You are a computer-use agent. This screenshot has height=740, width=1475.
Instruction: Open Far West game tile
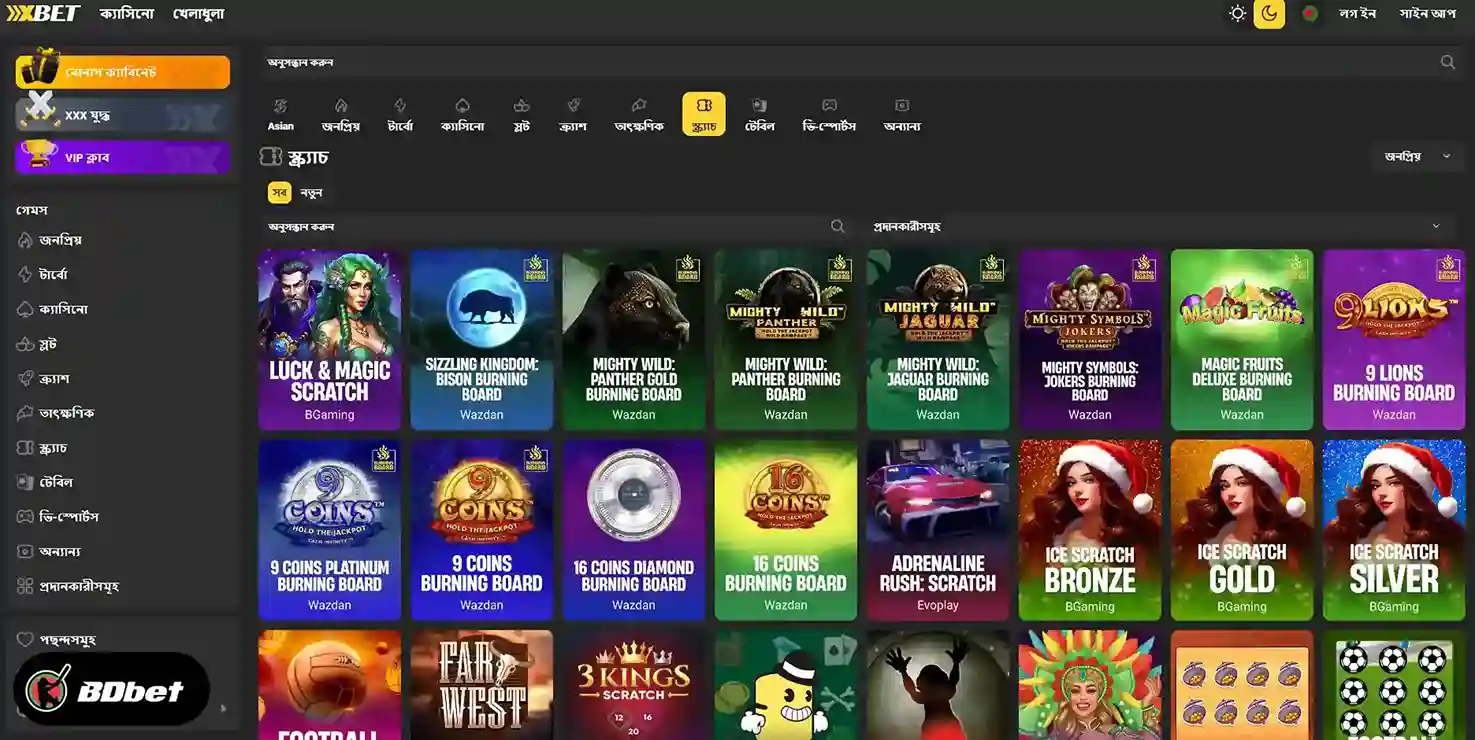[481, 685]
